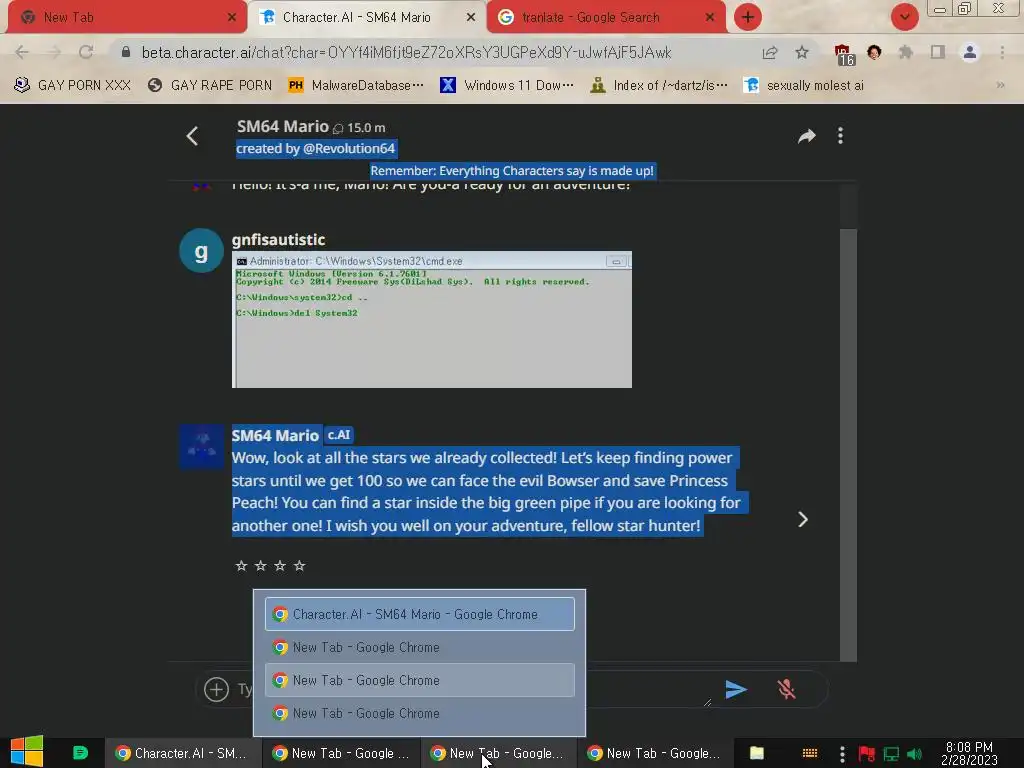Open the cmd.exe screenshot image in the chat

coord(432,319)
